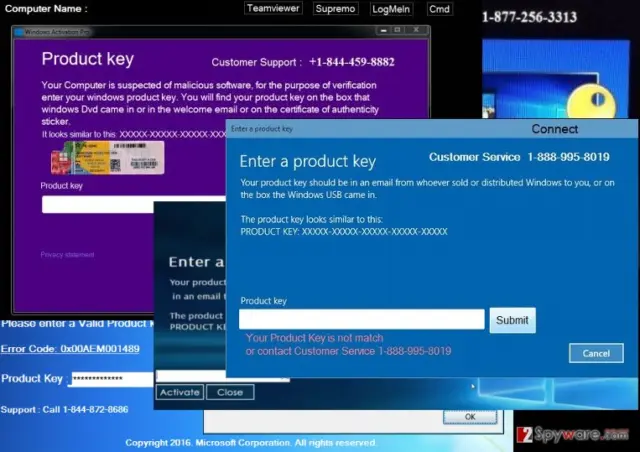Submit the entered product key

click(512, 320)
